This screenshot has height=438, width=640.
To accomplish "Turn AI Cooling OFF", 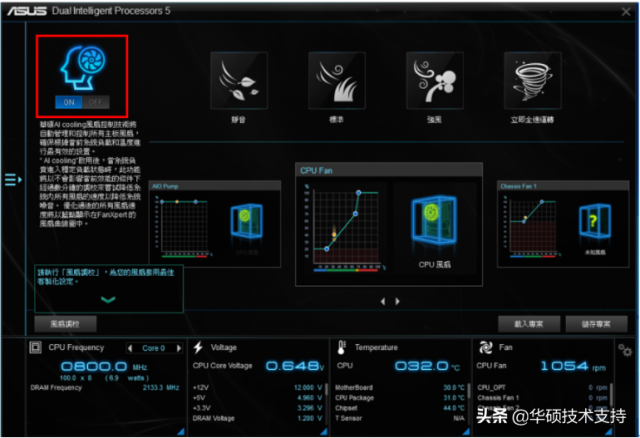I will click(96, 102).
